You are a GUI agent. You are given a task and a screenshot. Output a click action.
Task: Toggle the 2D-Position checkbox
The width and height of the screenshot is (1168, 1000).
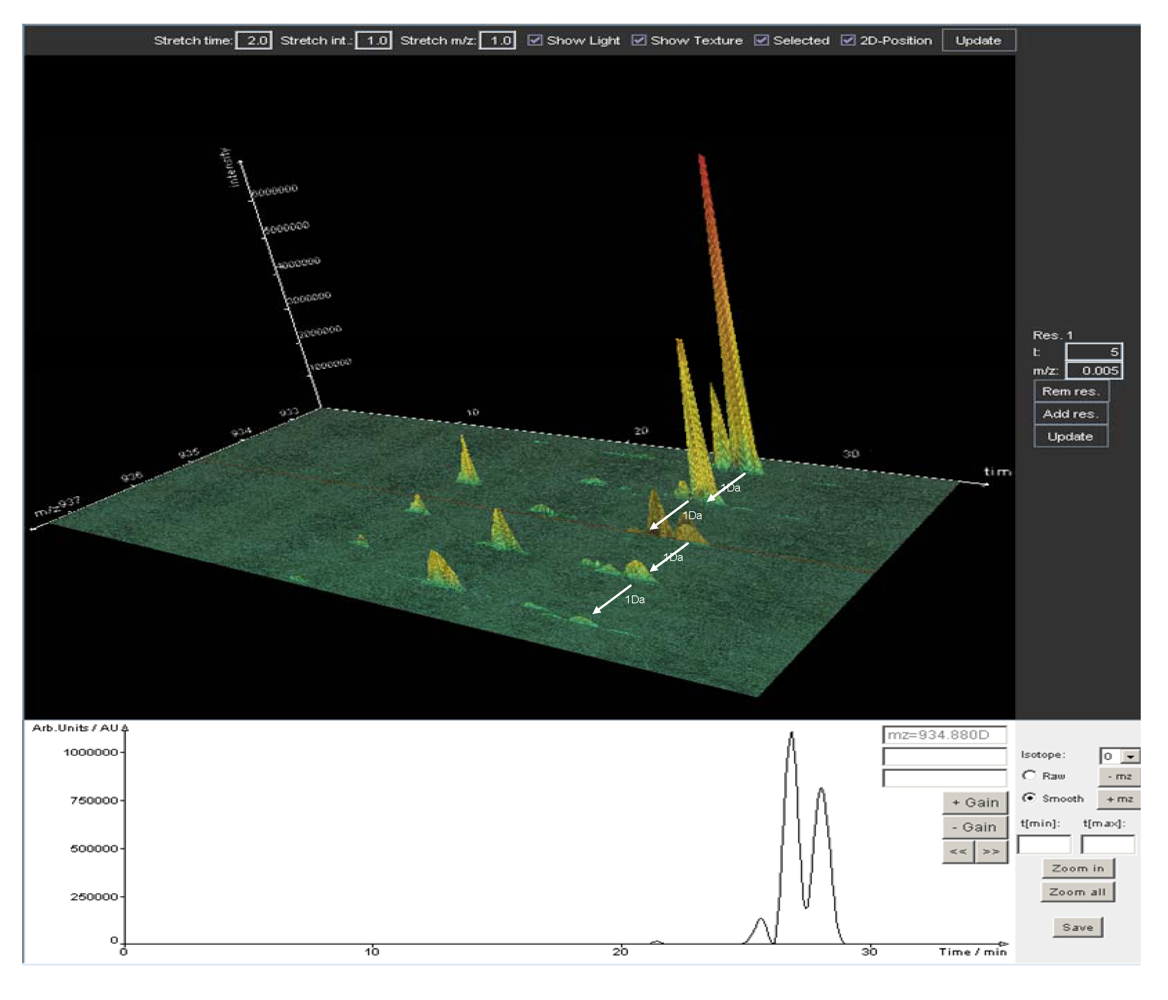click(x=849, y=41)
